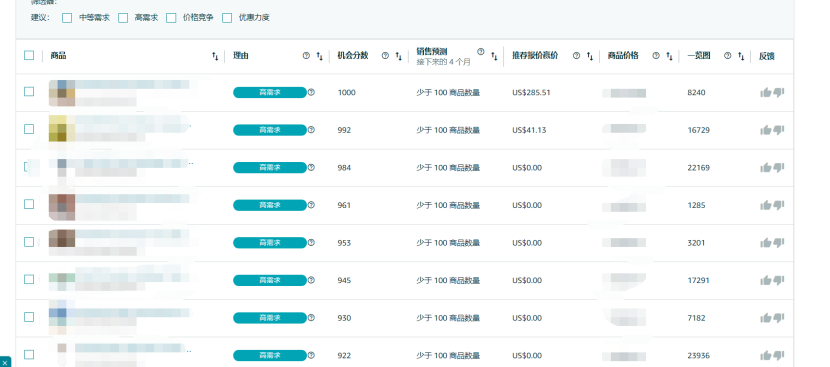The image size is (830, 367).
Task: Click the 商品 column header
Action: pos(58,56)
